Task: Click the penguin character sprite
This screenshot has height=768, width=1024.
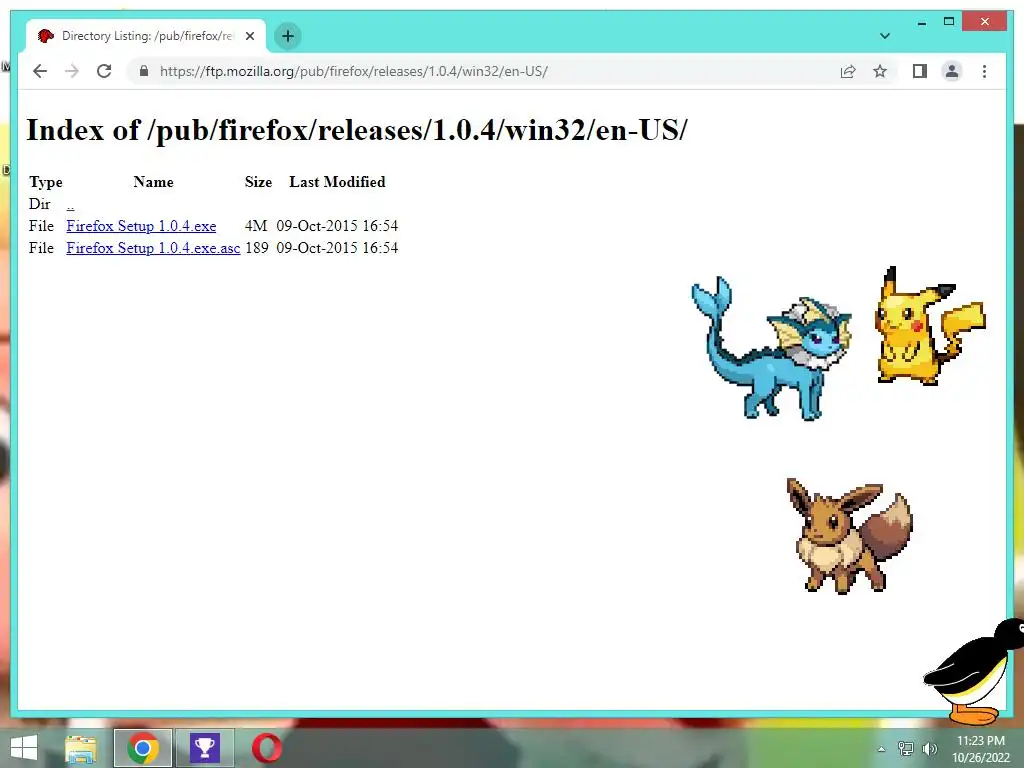Action: click(x=974, y=673)
